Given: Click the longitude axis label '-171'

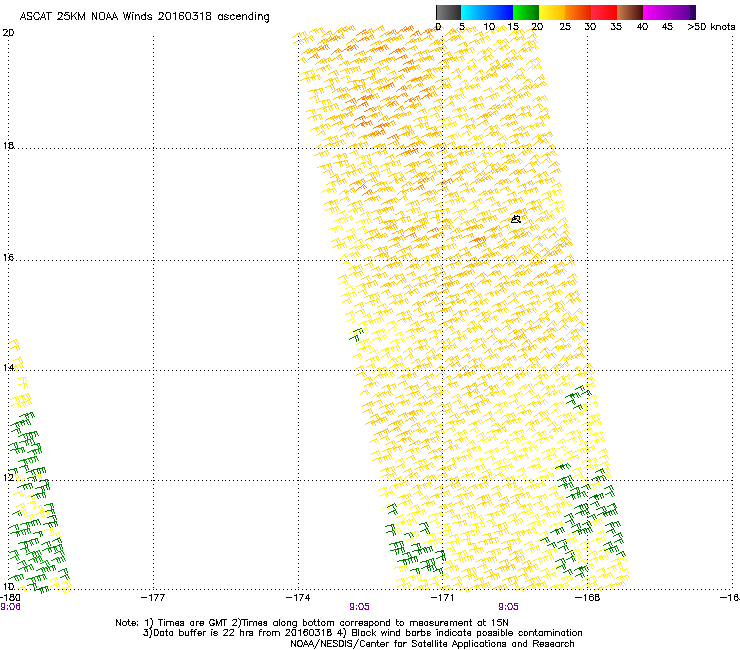Looking at the screenshot, I should (442, 597).
